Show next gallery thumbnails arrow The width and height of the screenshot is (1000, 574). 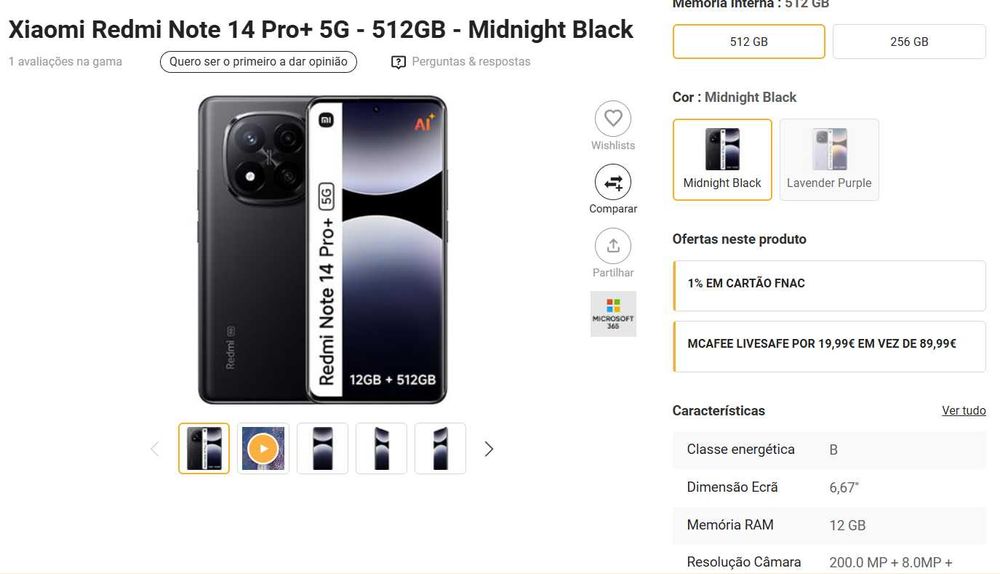coord(489,449)
